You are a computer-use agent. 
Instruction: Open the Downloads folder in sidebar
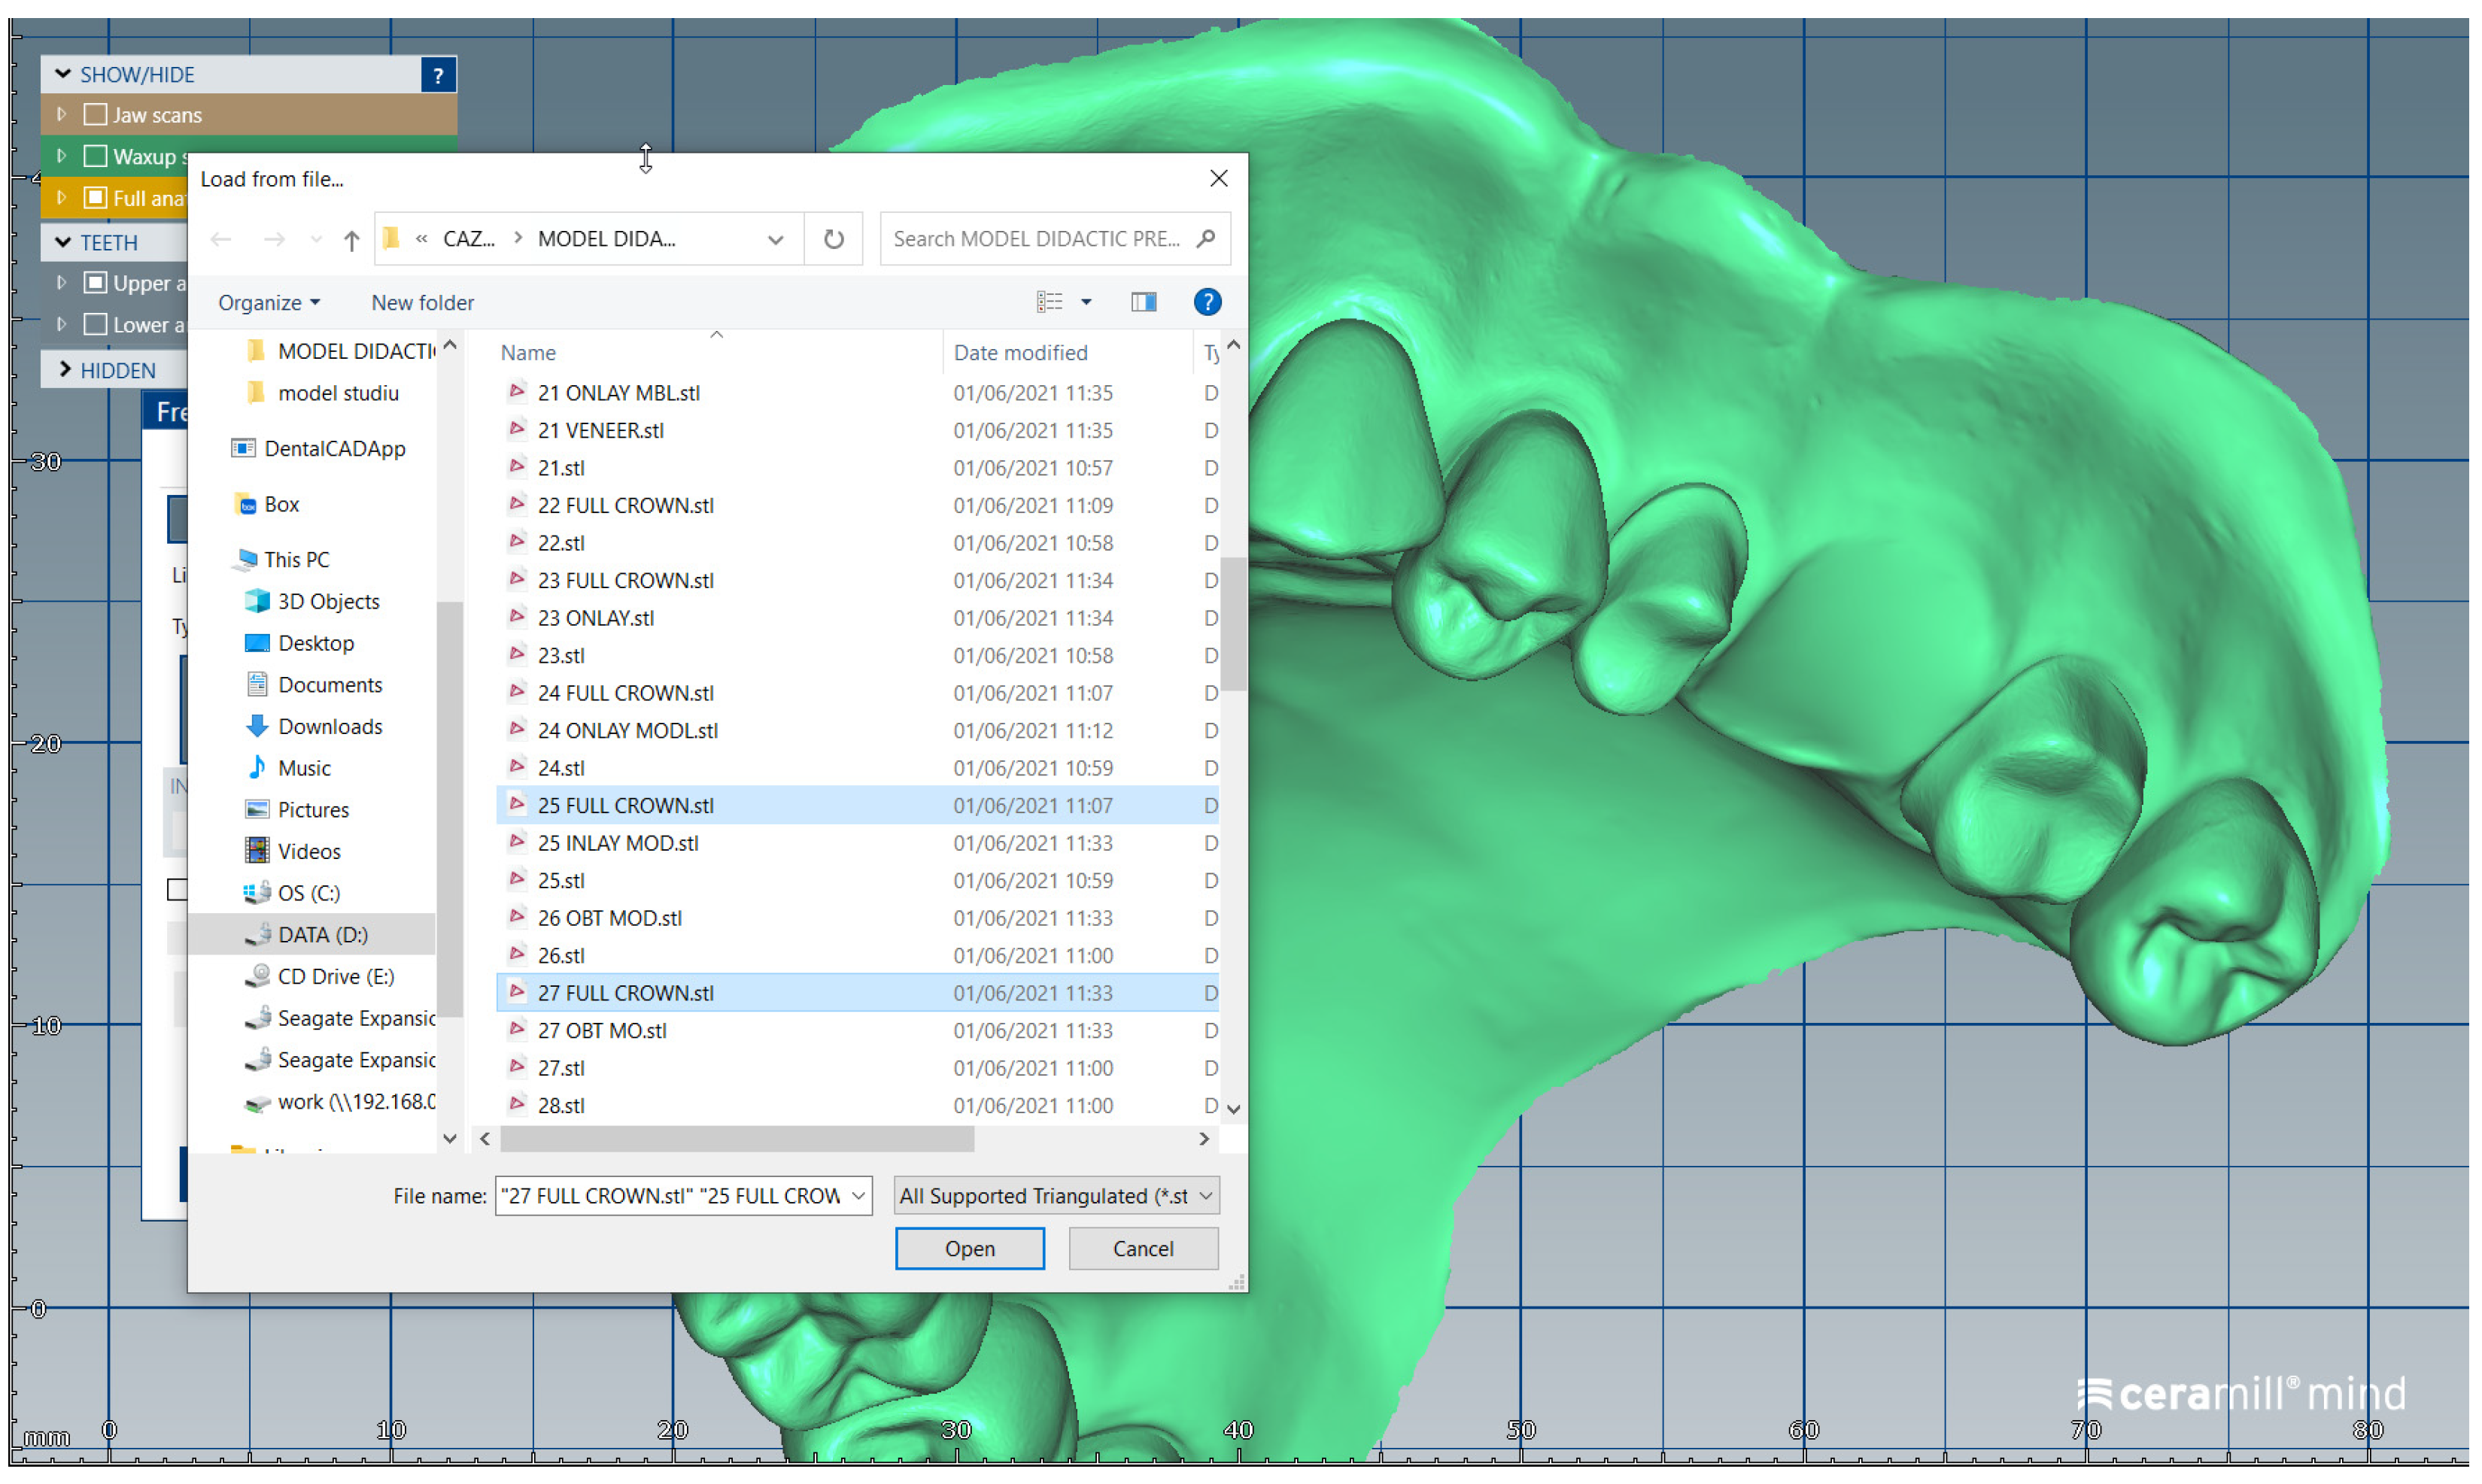(x=329, y=727)
